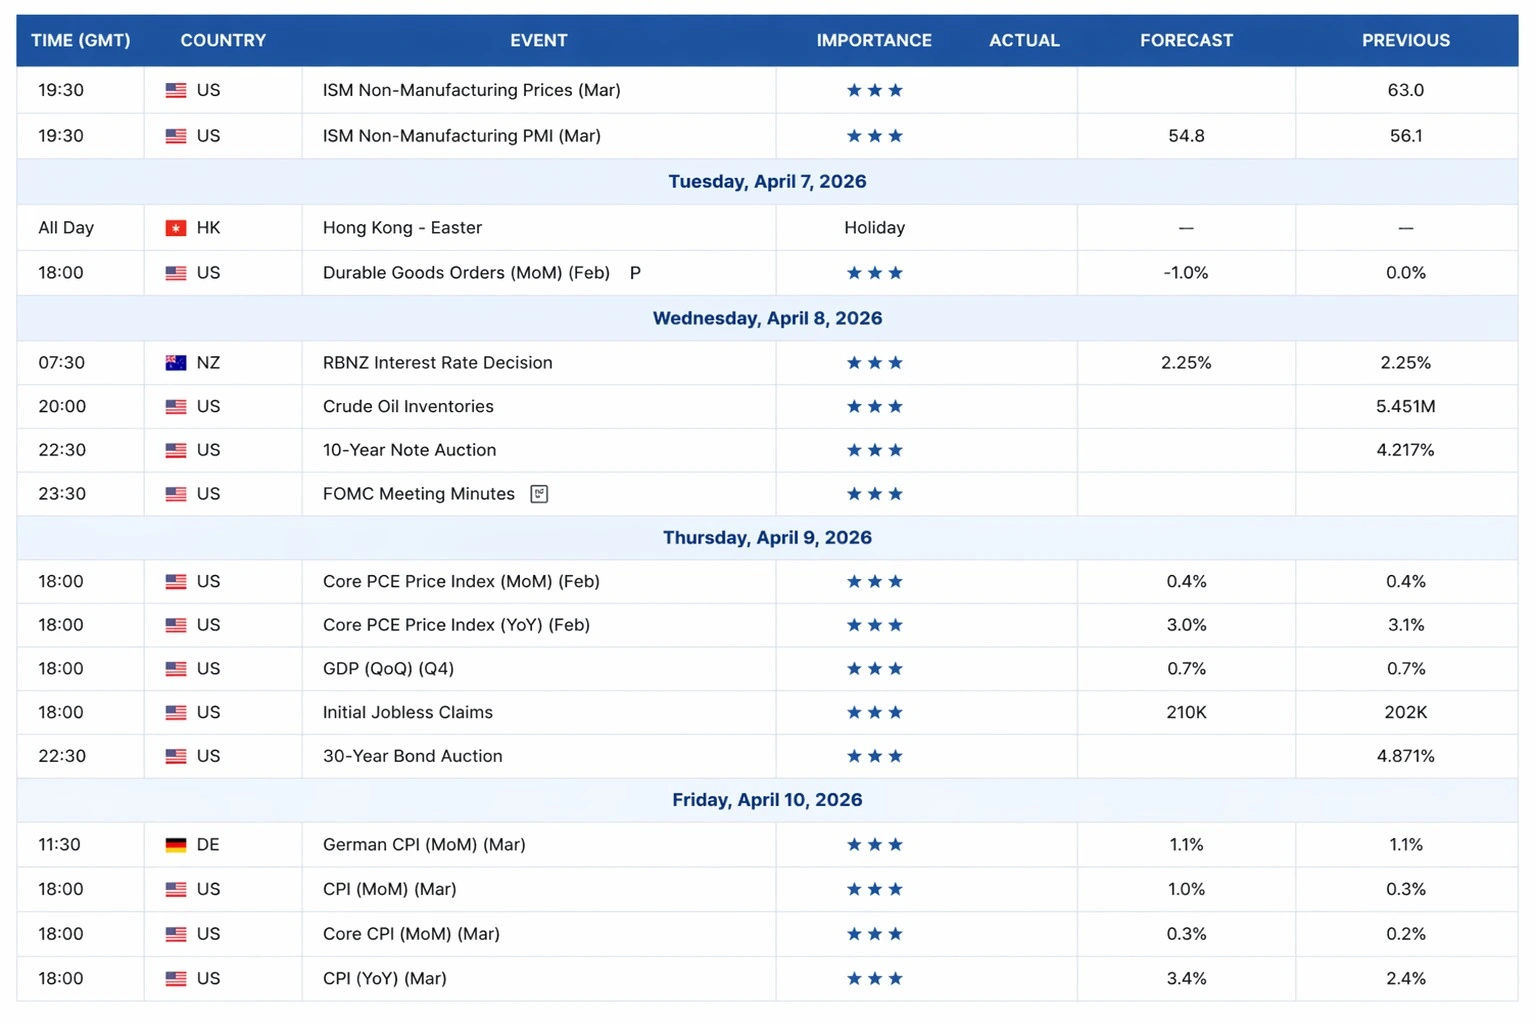Screen dimensions: 1536x1024
Task: Open the Hong Kong - Easter holiday entry
Action: [402, 228]
